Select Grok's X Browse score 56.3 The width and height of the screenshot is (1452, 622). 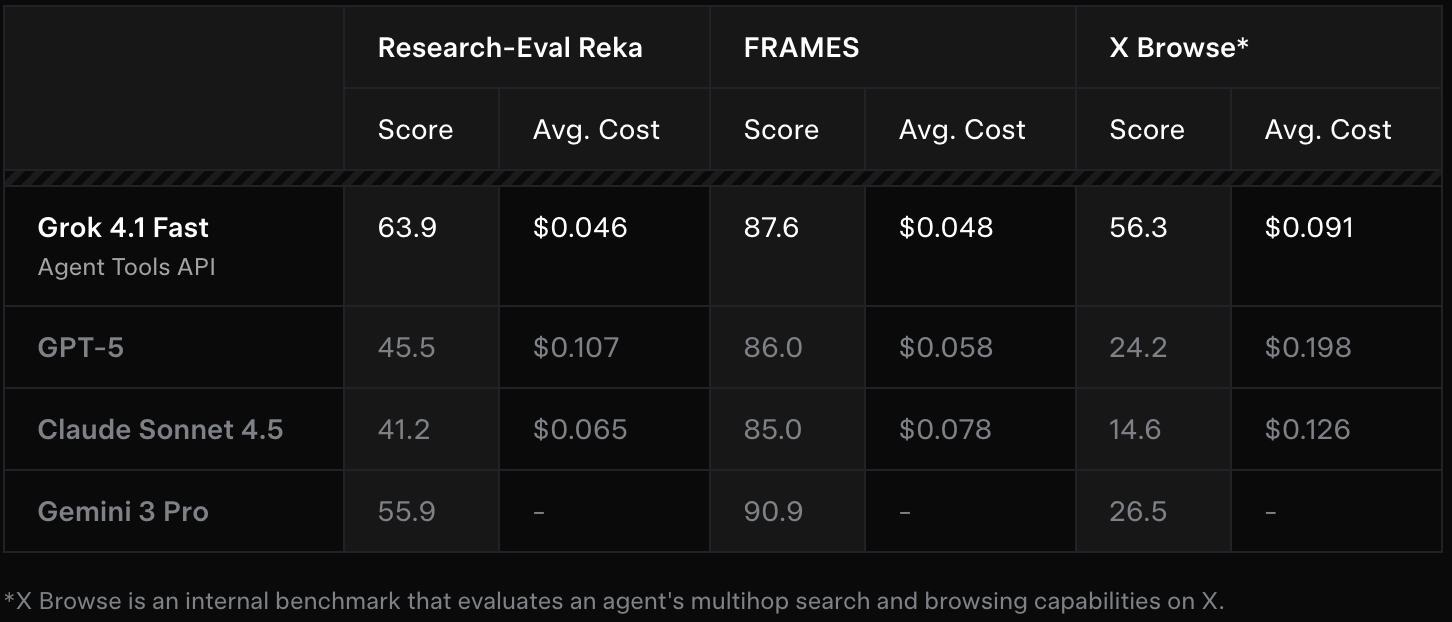(1138, 228)
